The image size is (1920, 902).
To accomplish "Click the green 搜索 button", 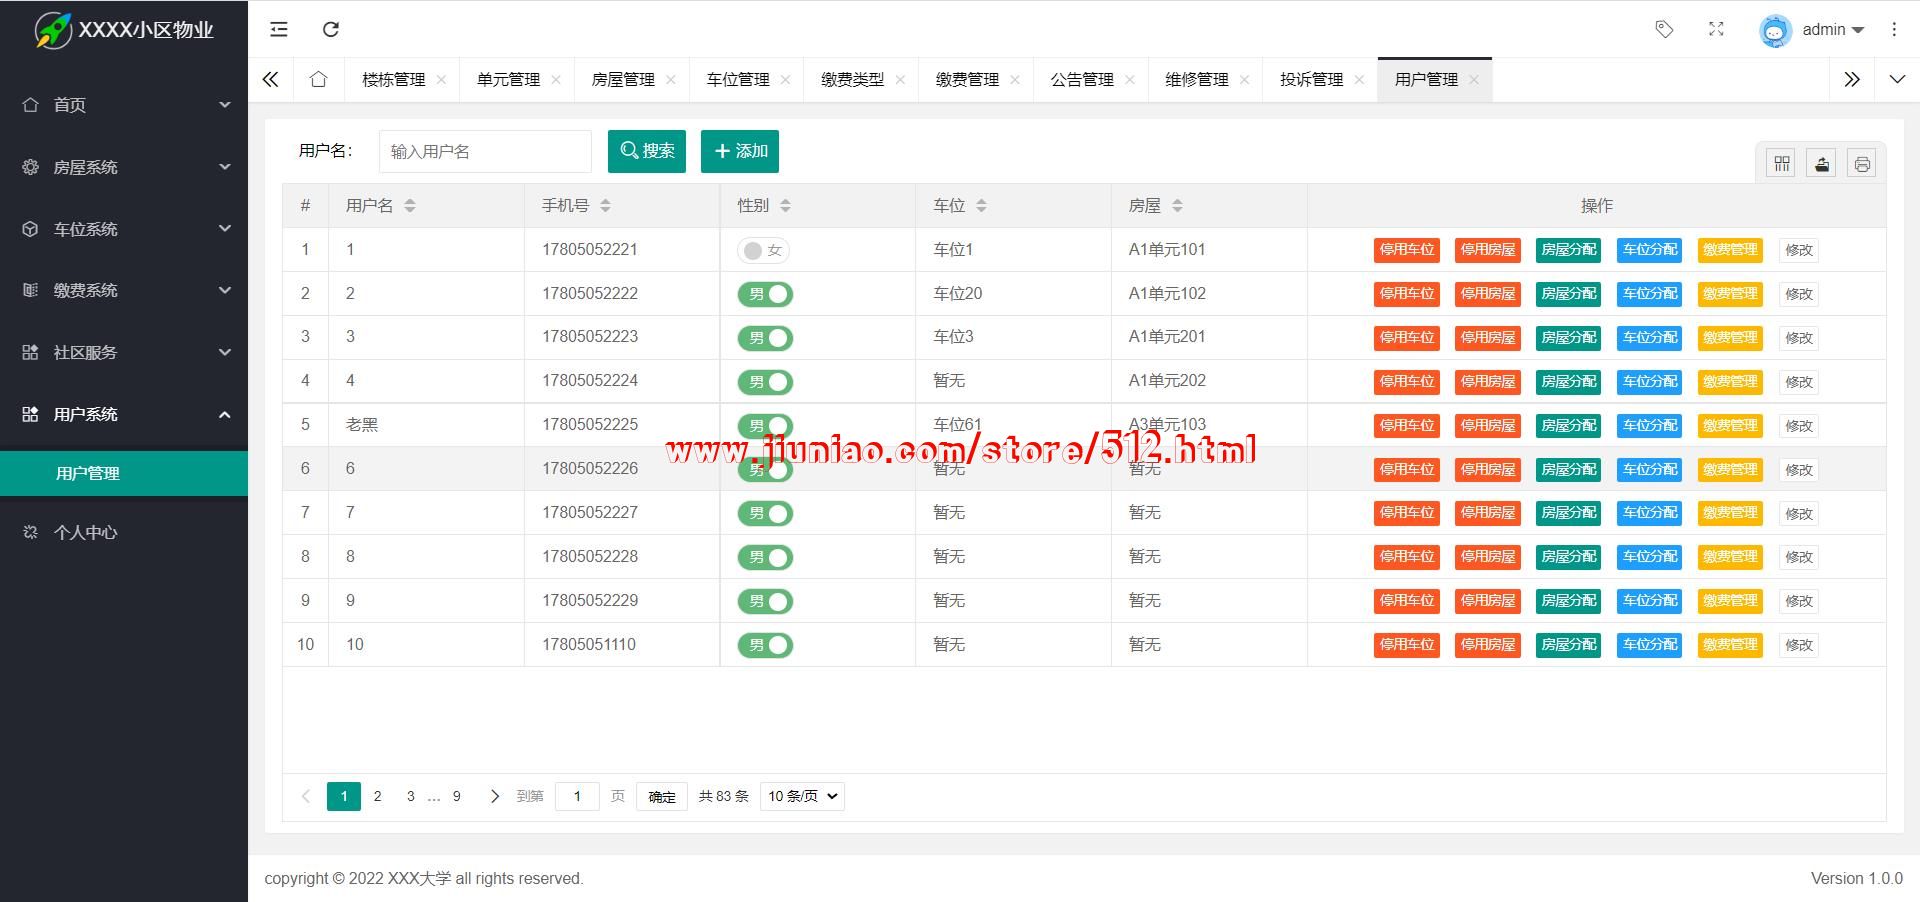I will point(647,151).
